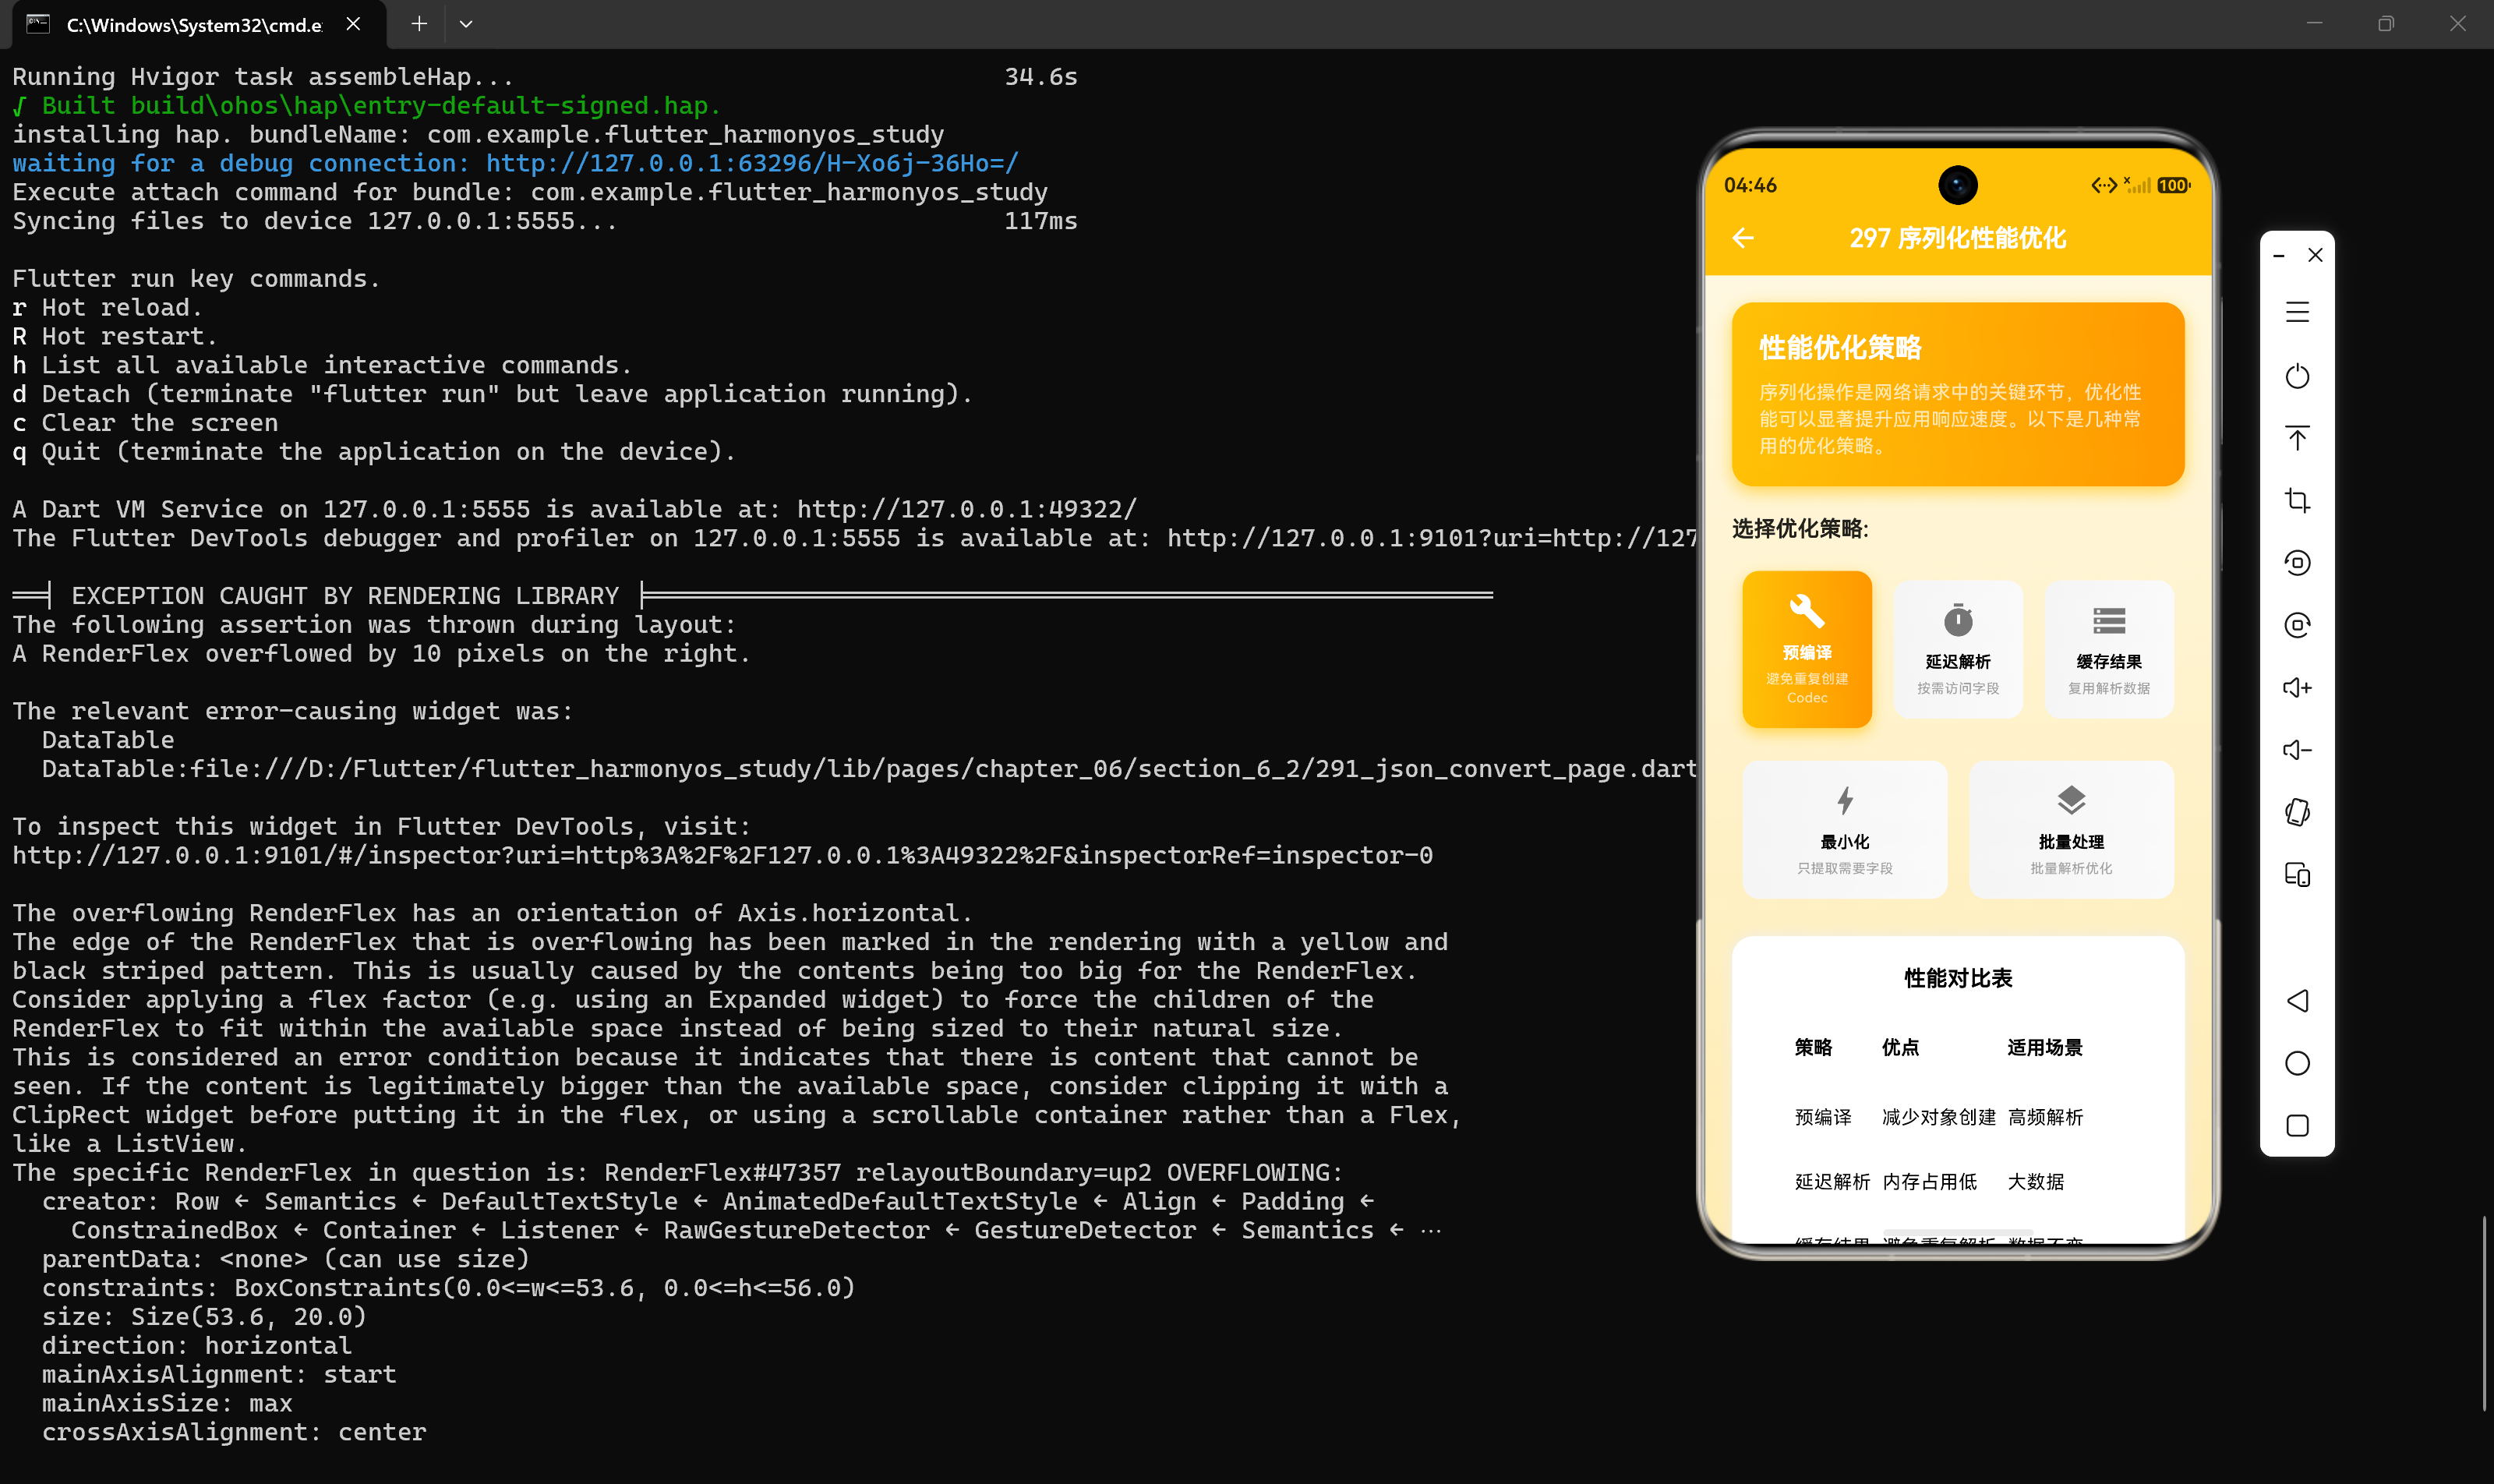The width and height of the screenshot is (2494, 1484).
Task: Click the 减少对象创建 table cell
Action: coord(1939,1117)
